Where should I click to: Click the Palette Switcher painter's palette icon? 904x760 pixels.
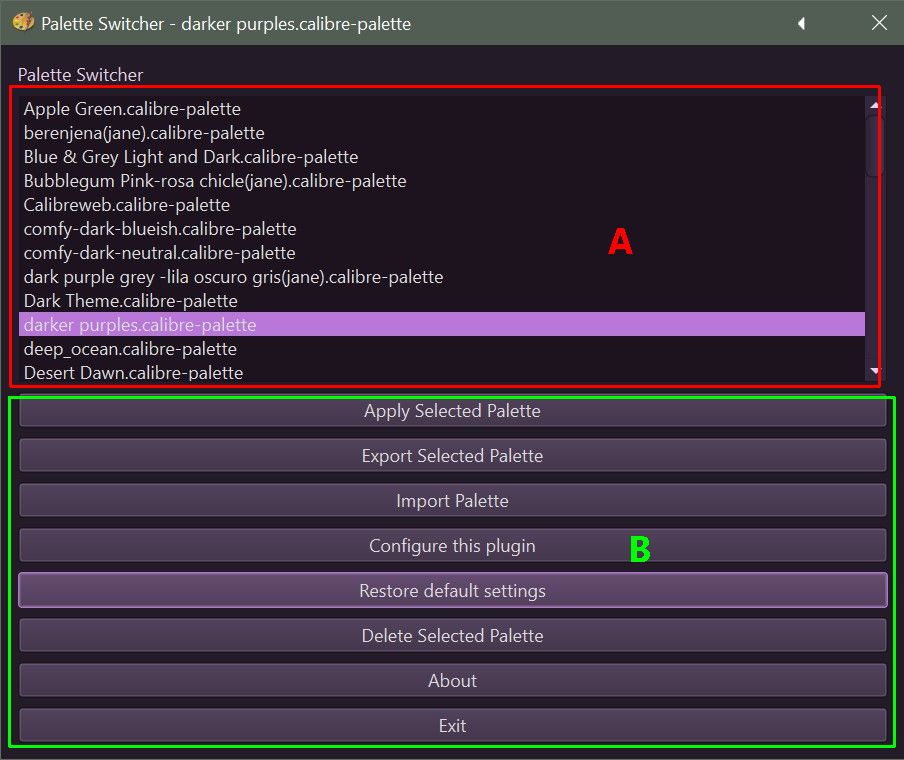[23, 22]
